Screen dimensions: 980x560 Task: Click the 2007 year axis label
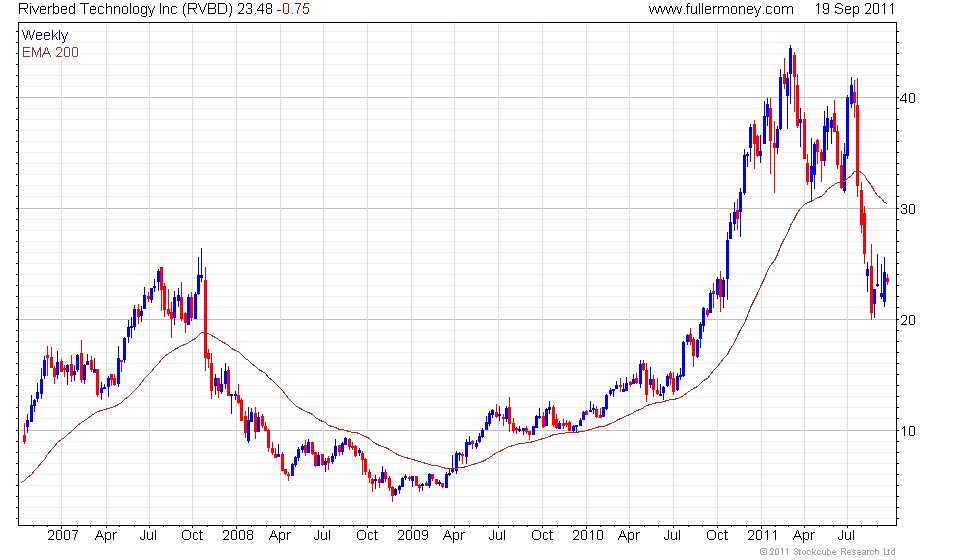[62, 535]
